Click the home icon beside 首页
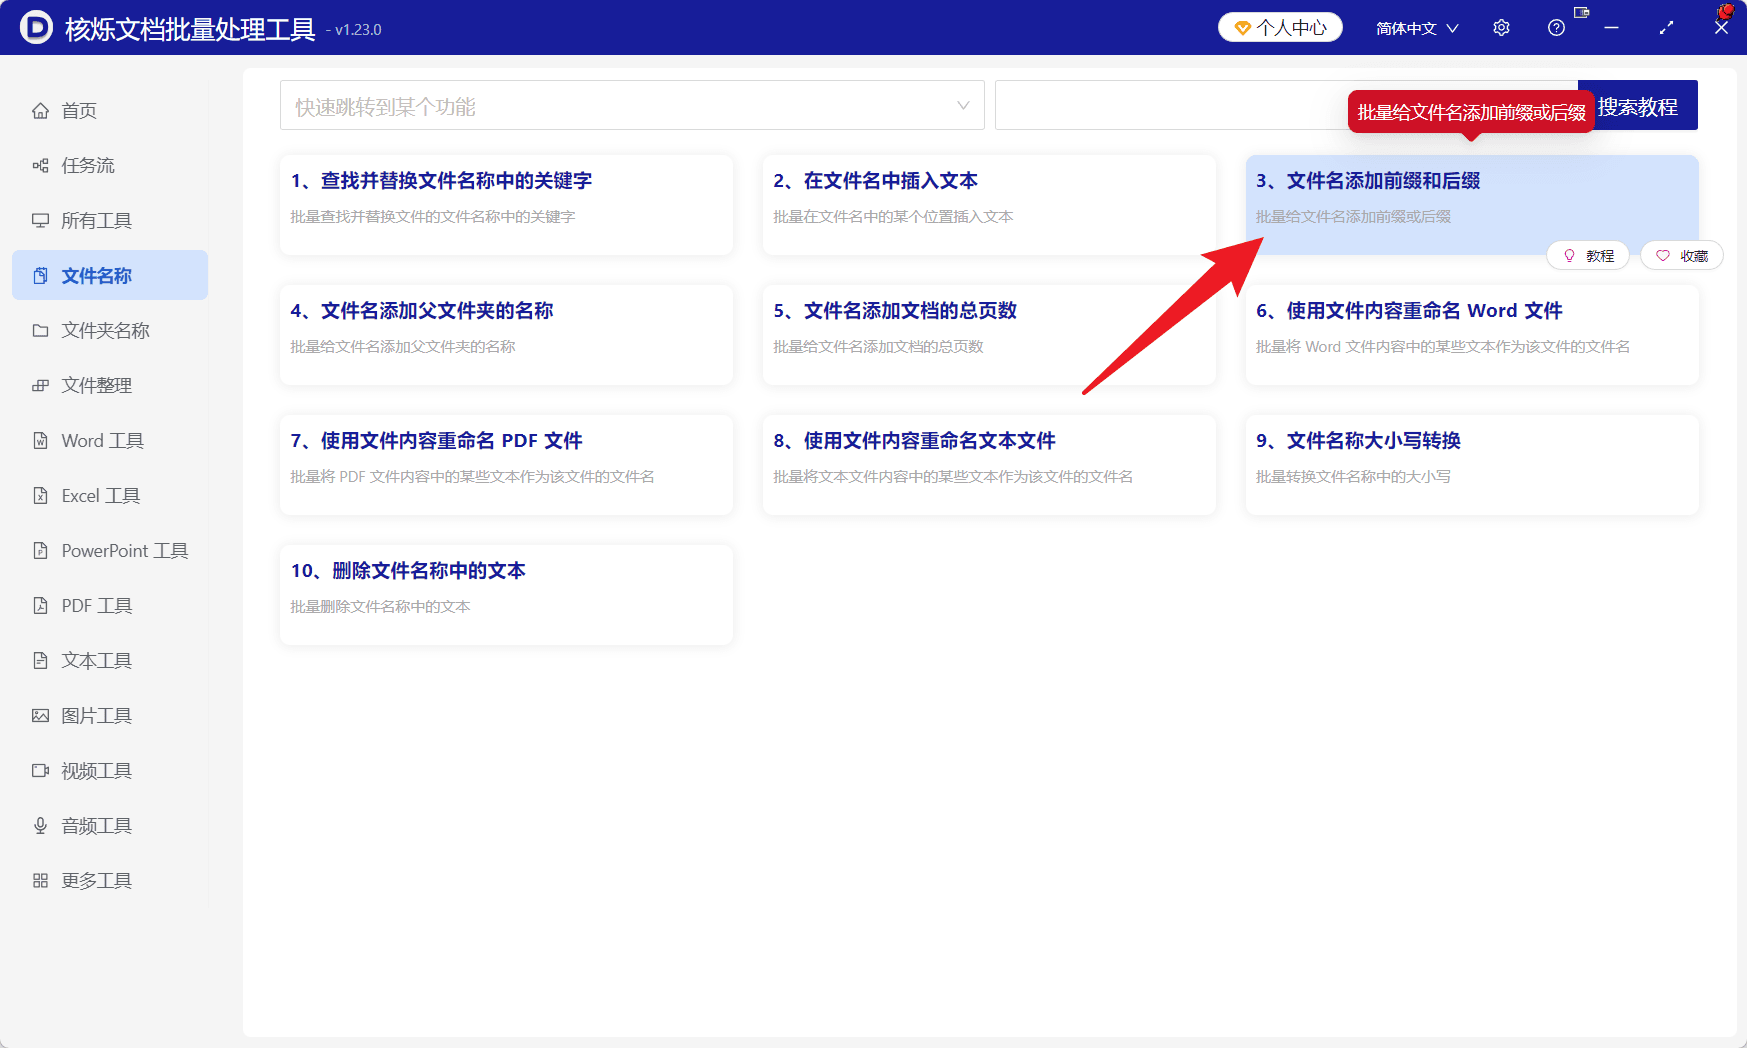Image resolution: width=1747 pixels, height=1048 pixels. tap(40, 110)
